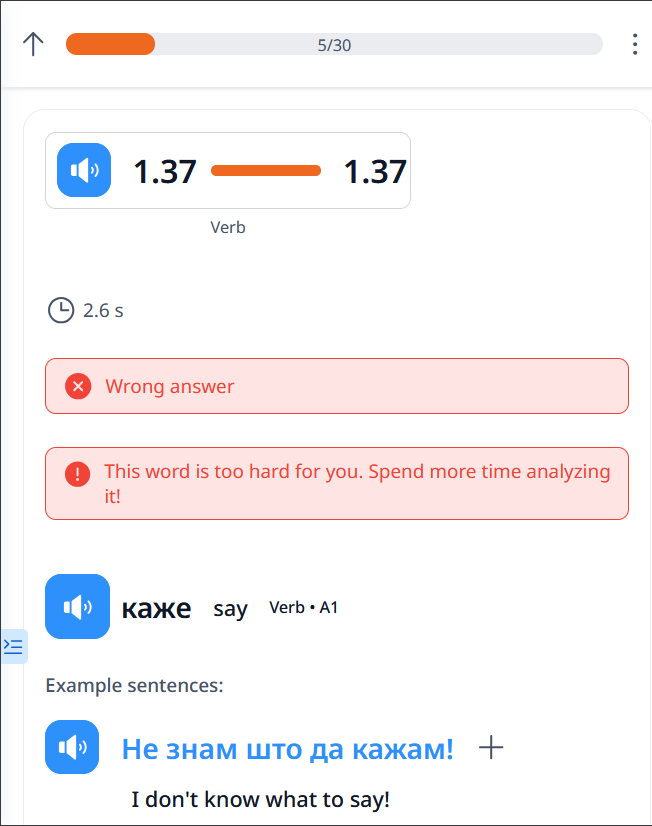Screen dimensions: 652x826
Task: Expand the left side panel
Action: [x=14, y=646]
